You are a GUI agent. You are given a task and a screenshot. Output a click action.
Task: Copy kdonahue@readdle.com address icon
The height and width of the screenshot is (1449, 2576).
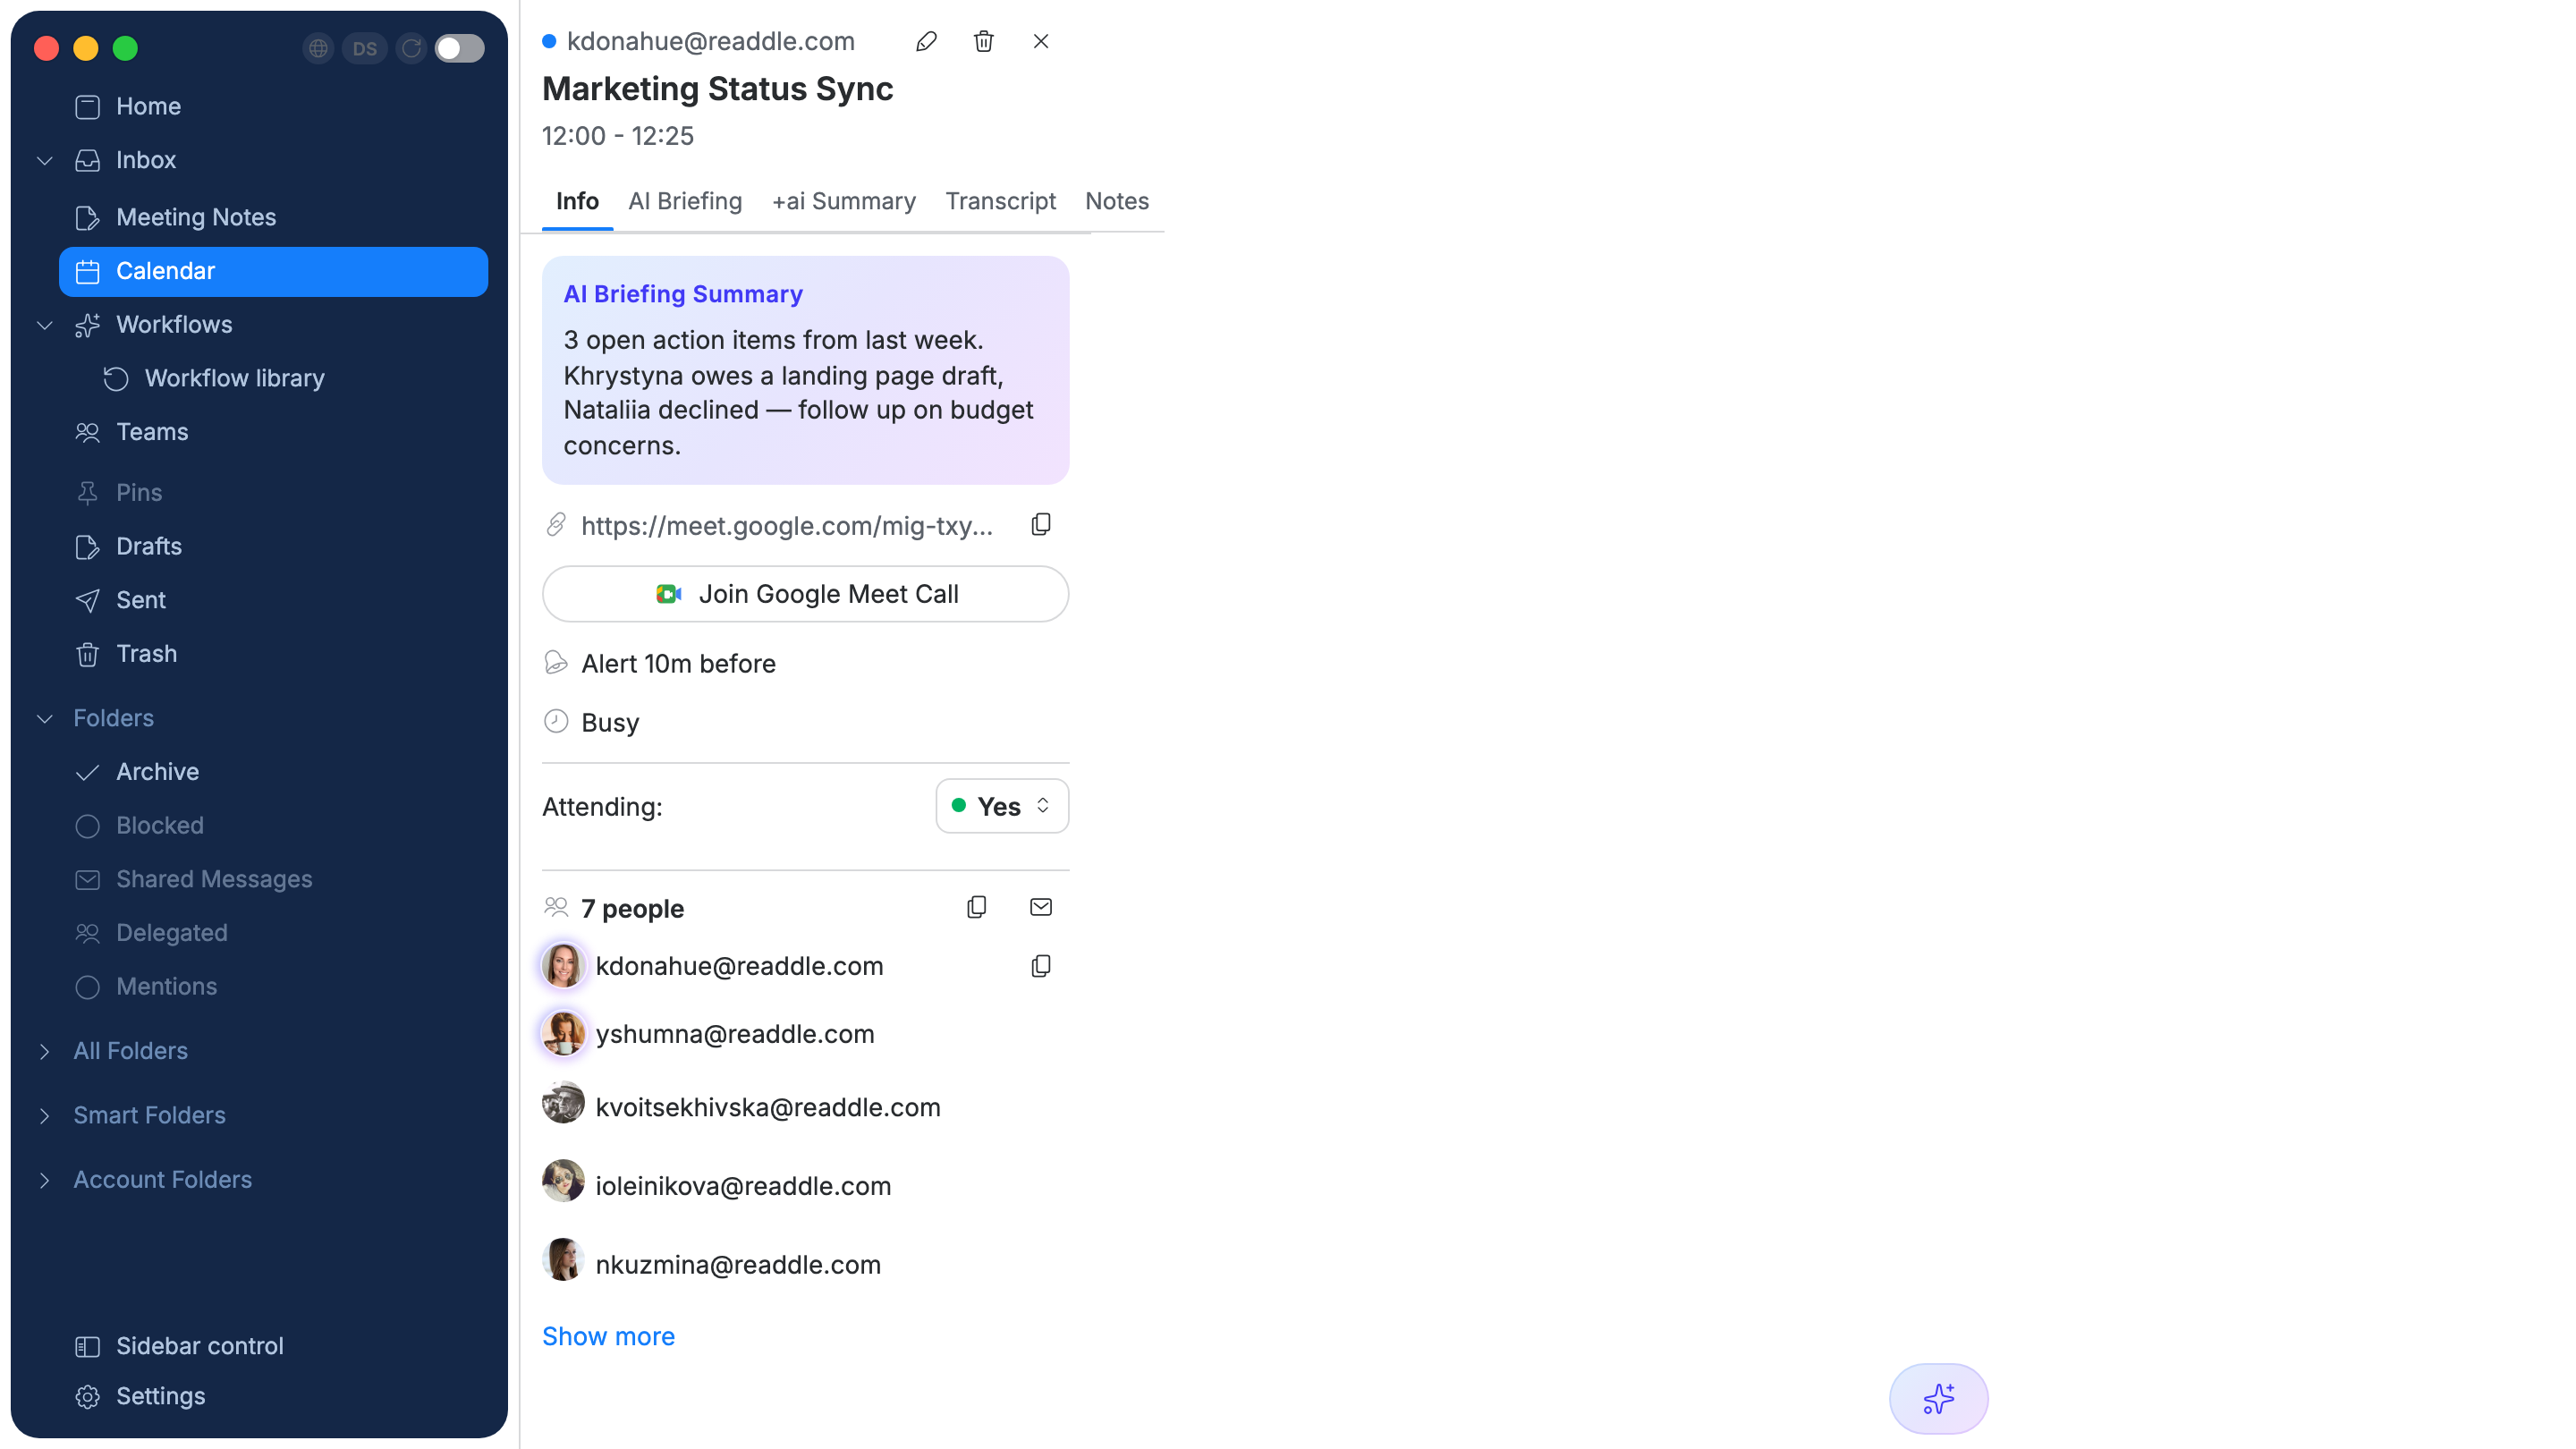click(x=1041, y=966)
